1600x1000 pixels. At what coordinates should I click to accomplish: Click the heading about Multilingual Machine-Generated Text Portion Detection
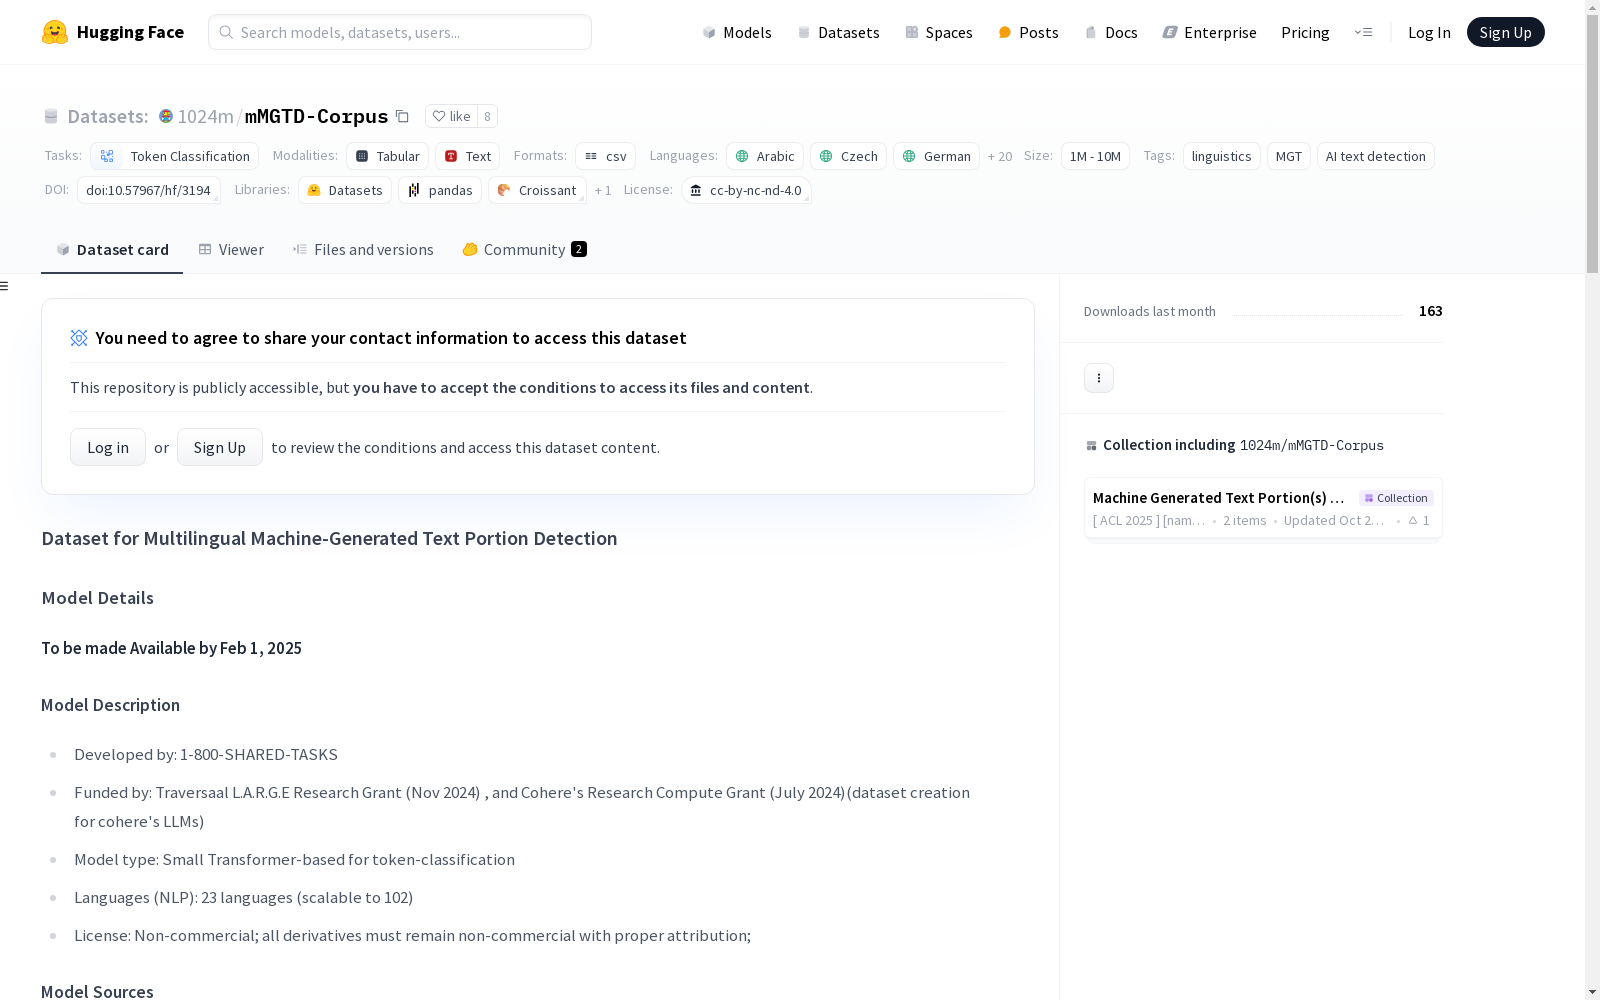(x=329, y=538)
